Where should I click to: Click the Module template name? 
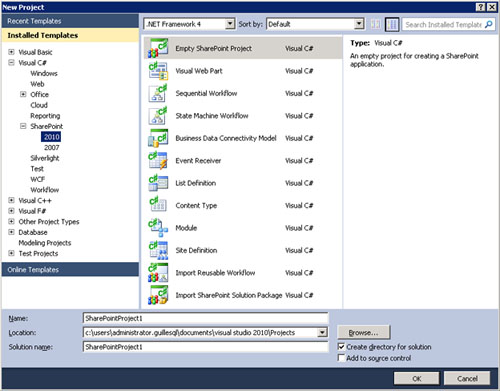click(186, 228)
